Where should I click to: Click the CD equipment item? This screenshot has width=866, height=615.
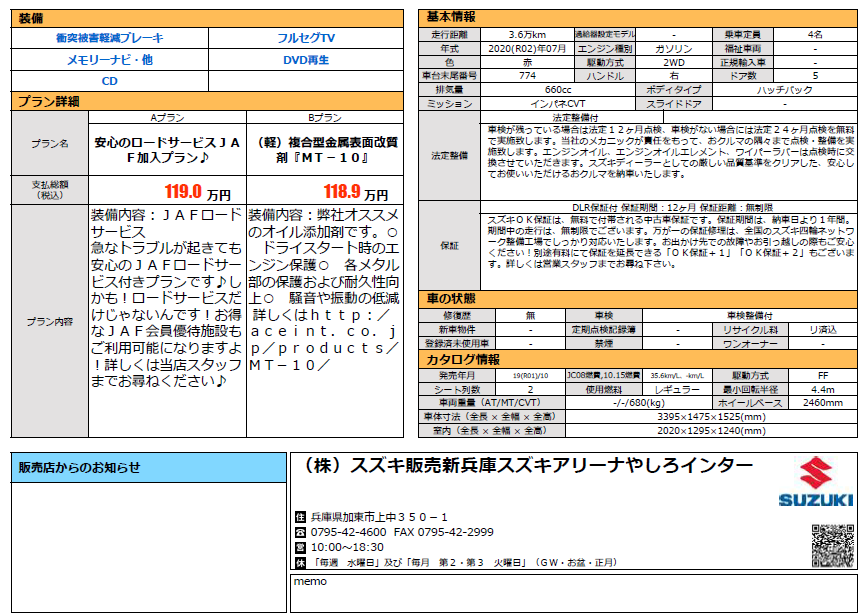click(110, 81)
